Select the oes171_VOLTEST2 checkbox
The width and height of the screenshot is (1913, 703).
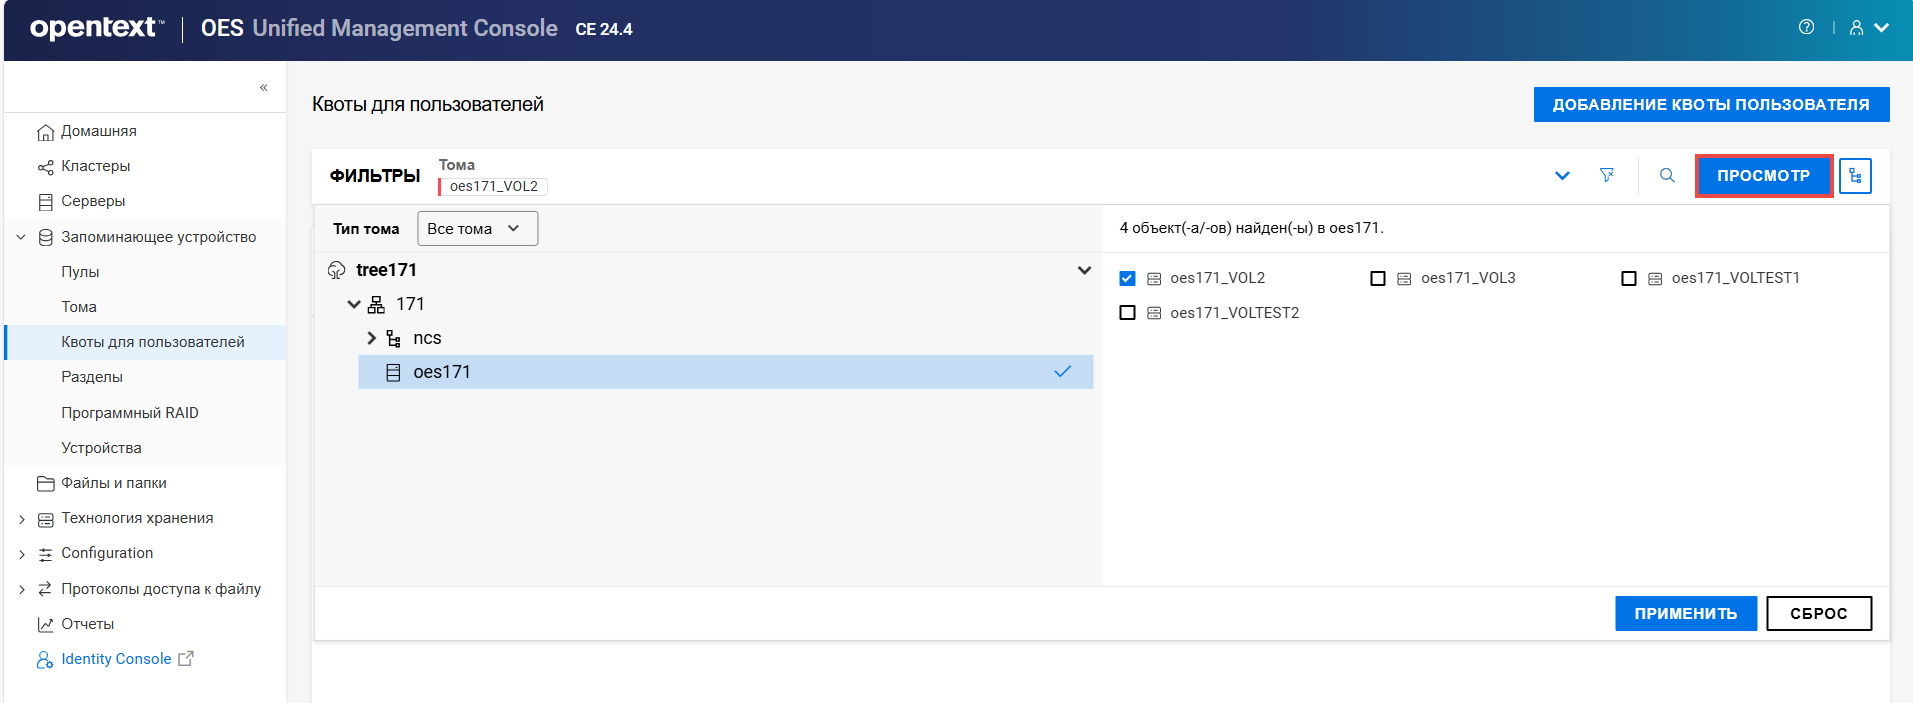coord(1127,313)
